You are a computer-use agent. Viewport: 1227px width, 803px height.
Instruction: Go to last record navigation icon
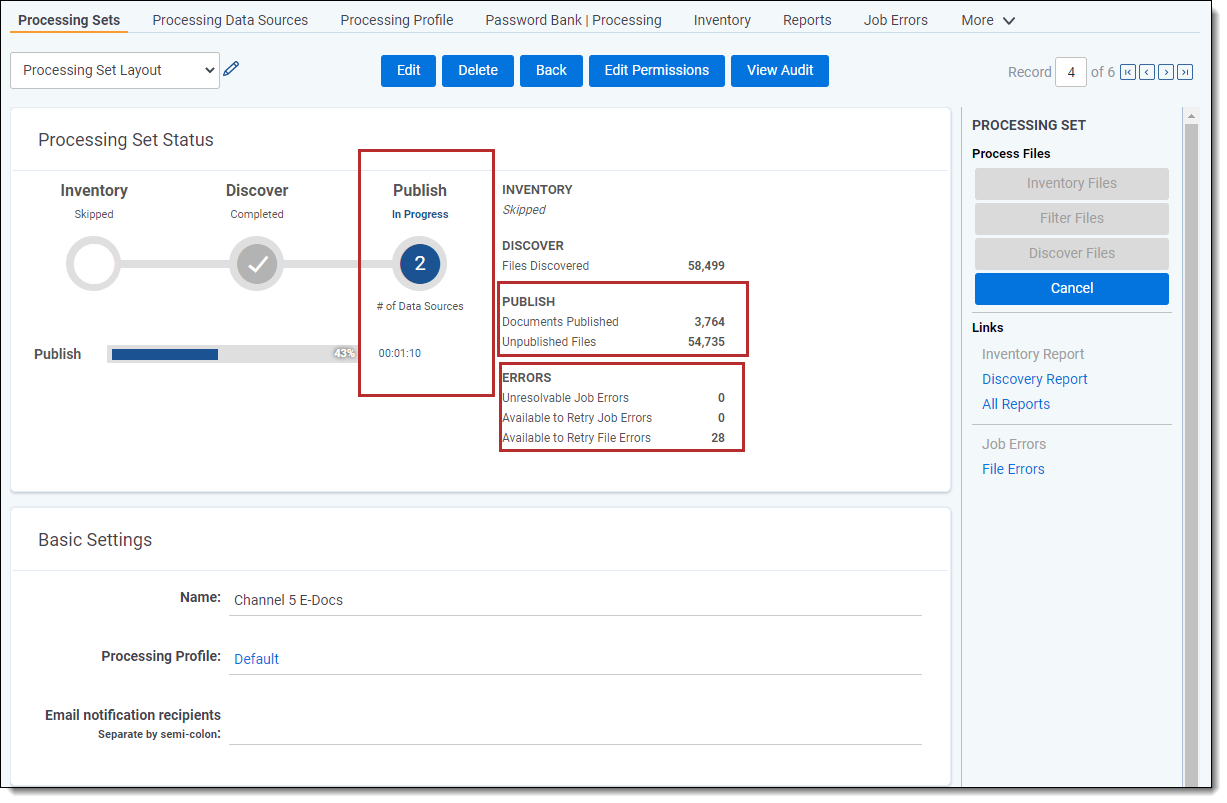point(1185,72)
